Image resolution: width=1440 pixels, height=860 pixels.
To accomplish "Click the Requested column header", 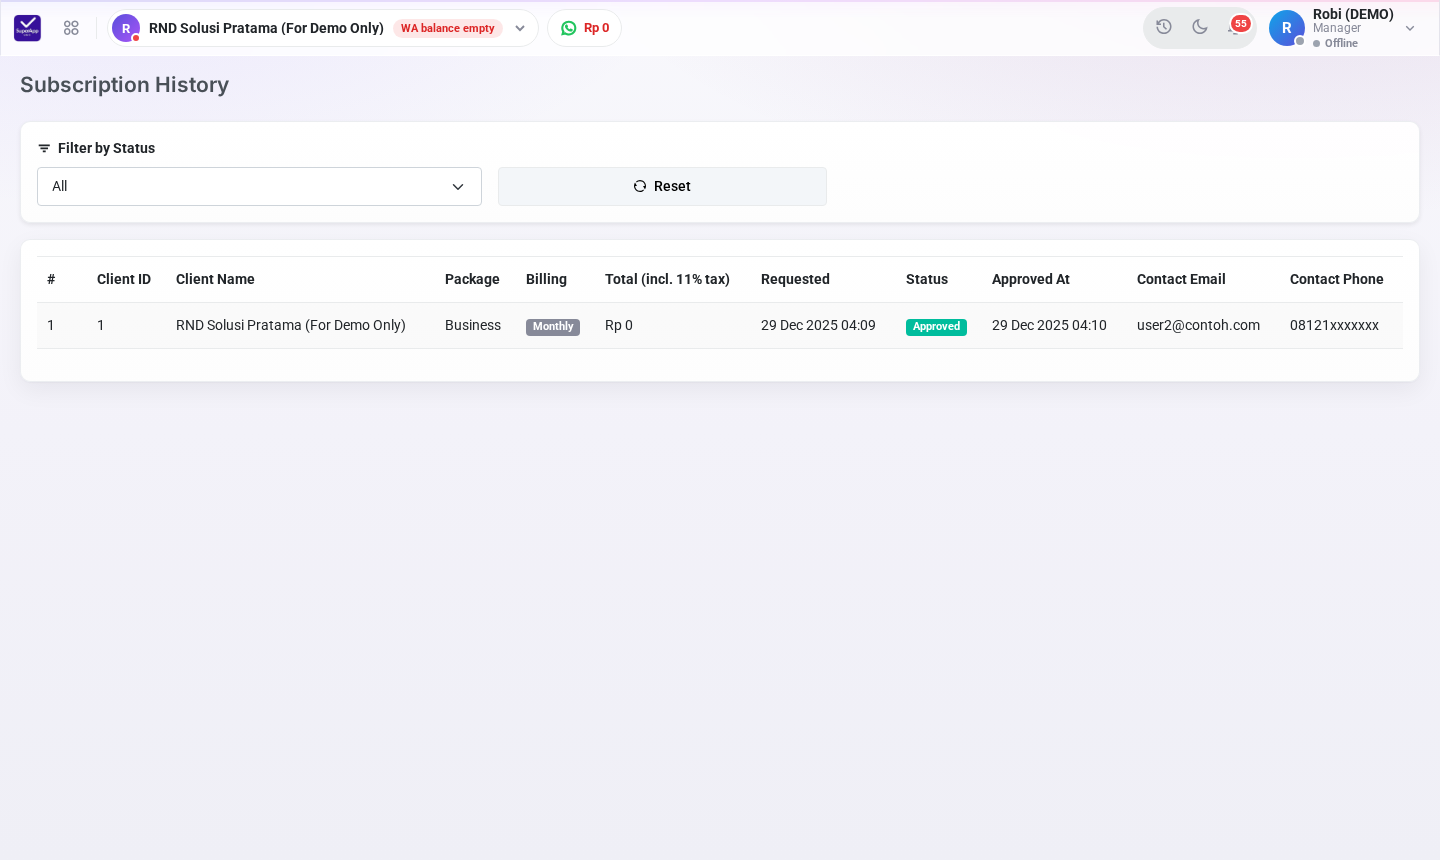I will click(795, 279).
